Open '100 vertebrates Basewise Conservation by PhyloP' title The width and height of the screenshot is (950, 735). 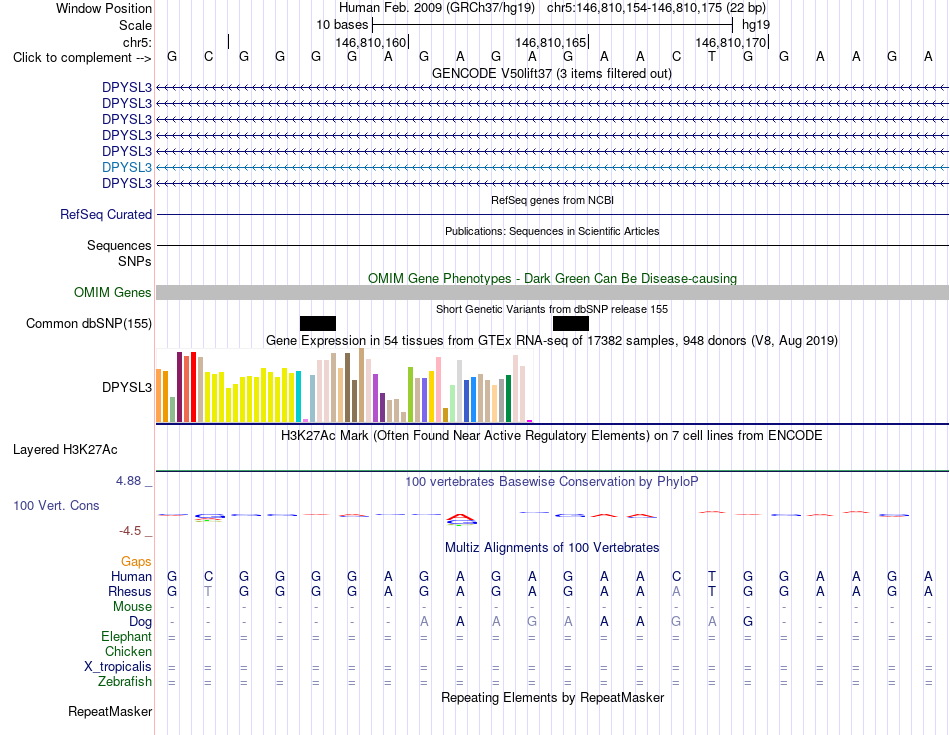tap(552, 482)
